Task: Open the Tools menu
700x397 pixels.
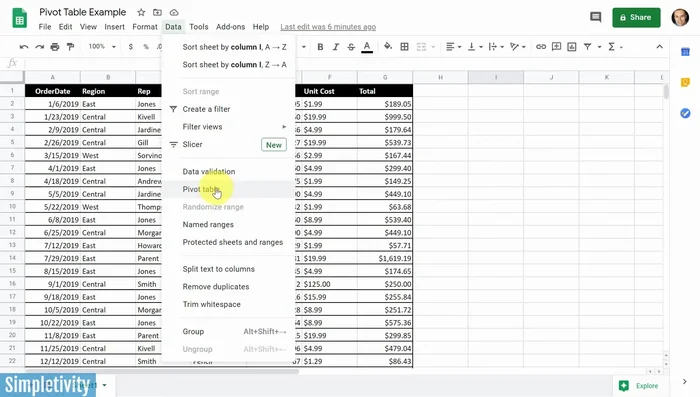Action: click(x=199, y=27)
